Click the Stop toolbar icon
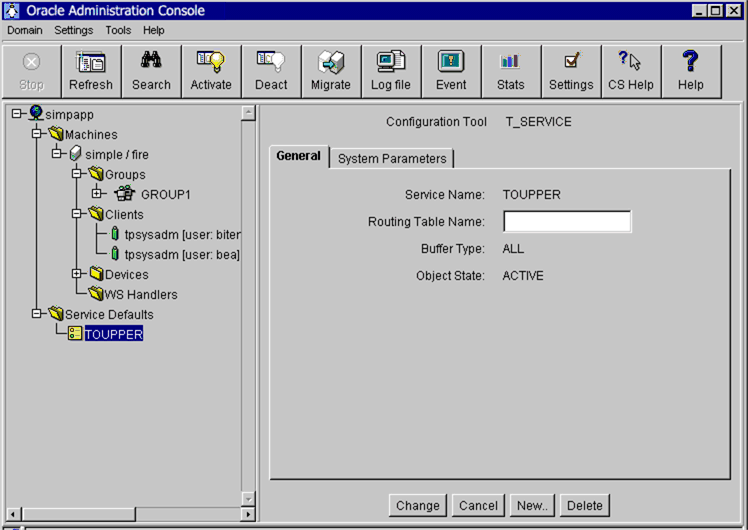 coord(31,62)
